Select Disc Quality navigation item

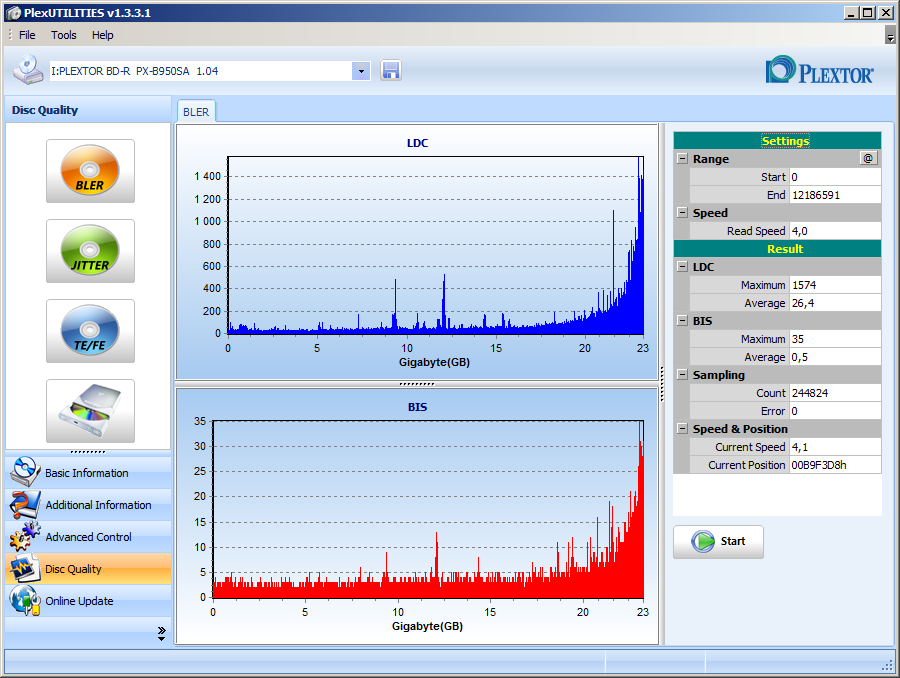(x=88, y=569)
